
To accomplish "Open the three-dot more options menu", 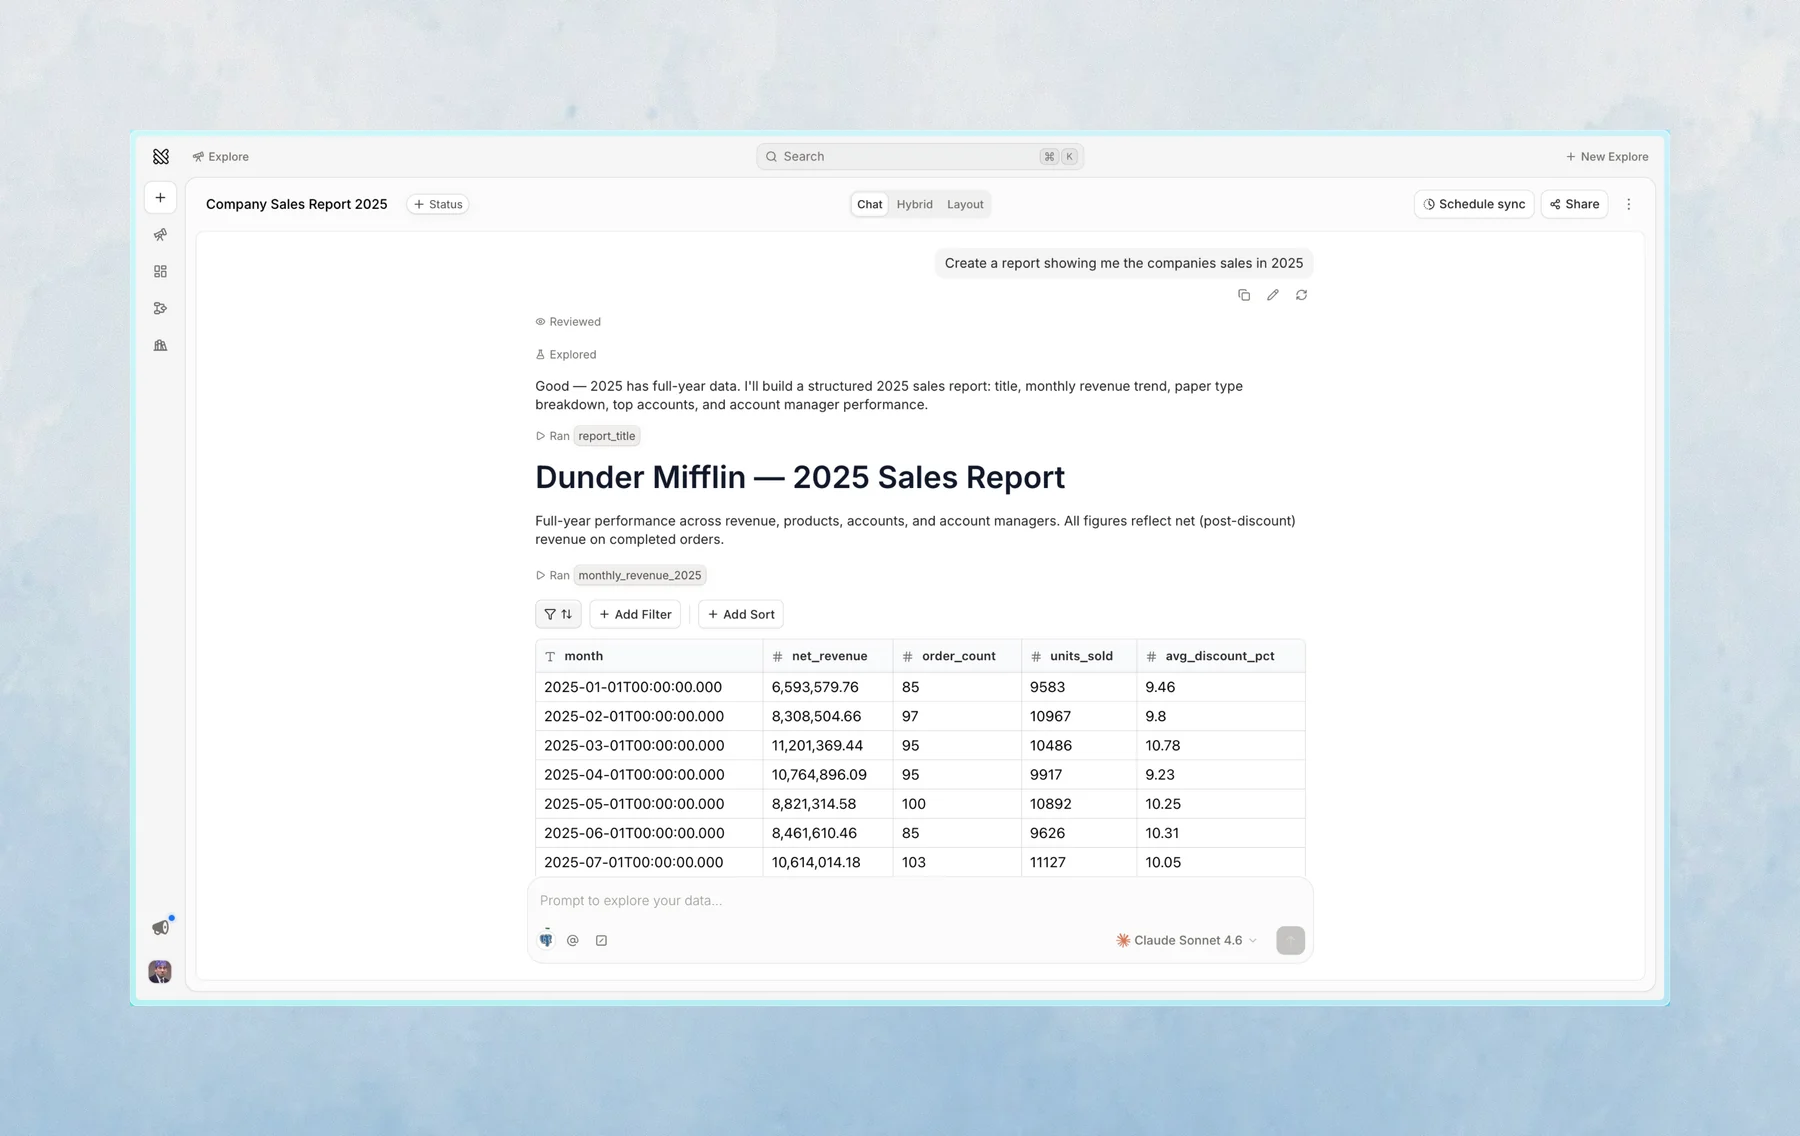I will (1629, 204).
